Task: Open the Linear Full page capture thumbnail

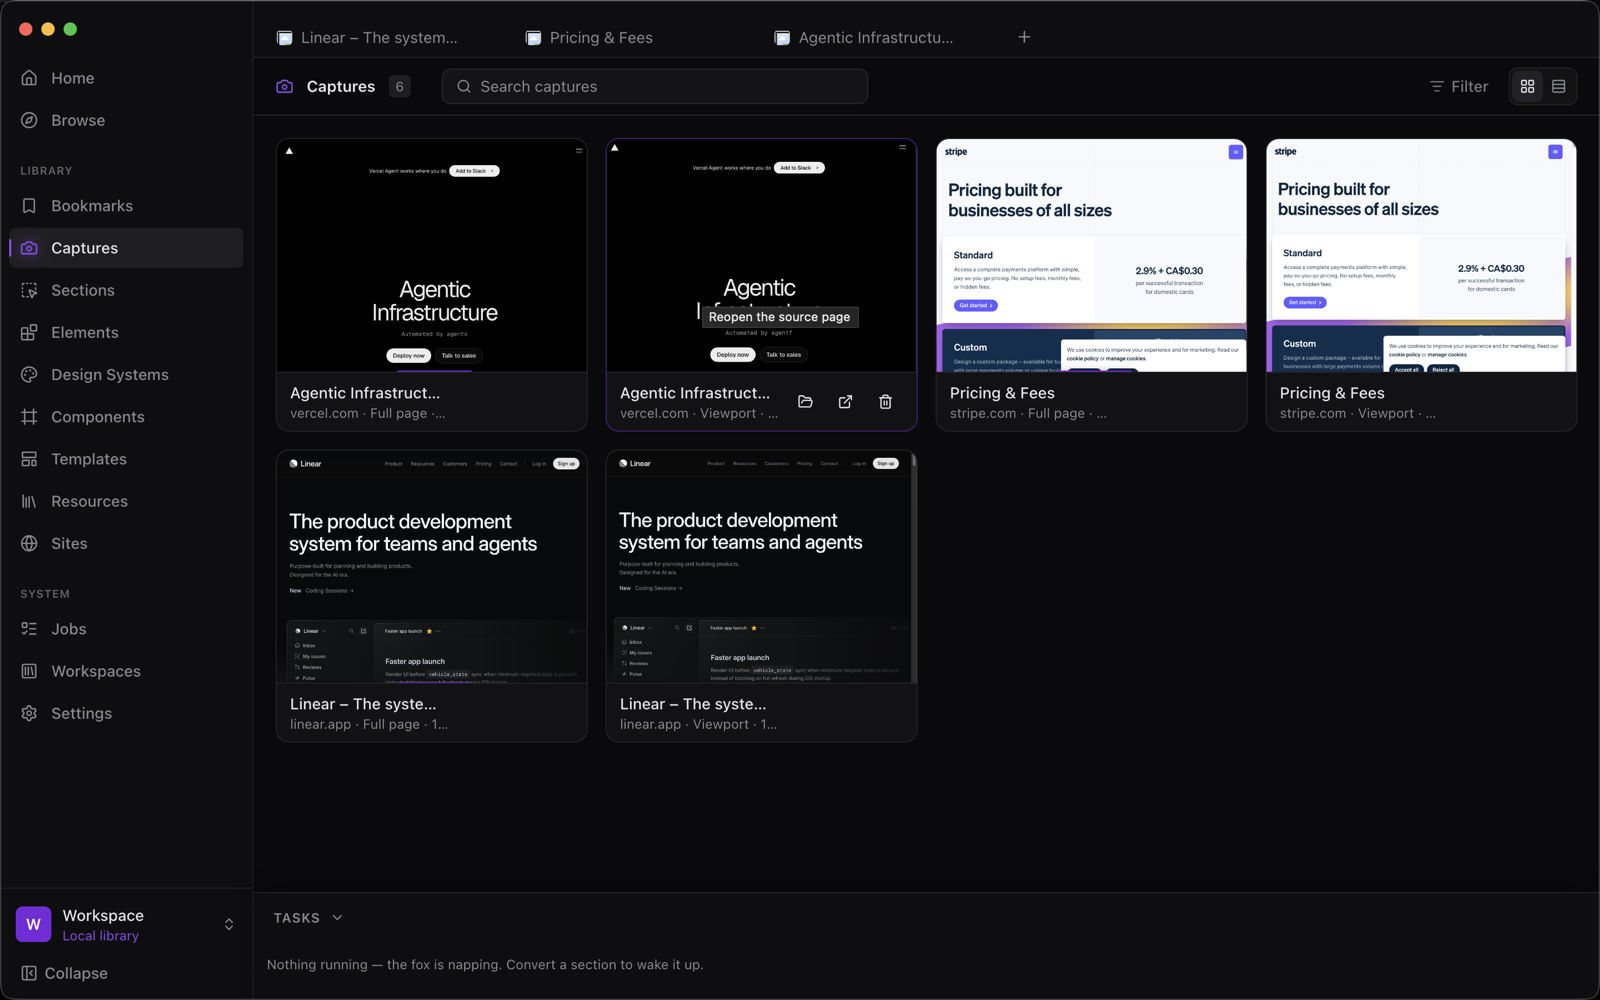Action: [x=432, y=567]
